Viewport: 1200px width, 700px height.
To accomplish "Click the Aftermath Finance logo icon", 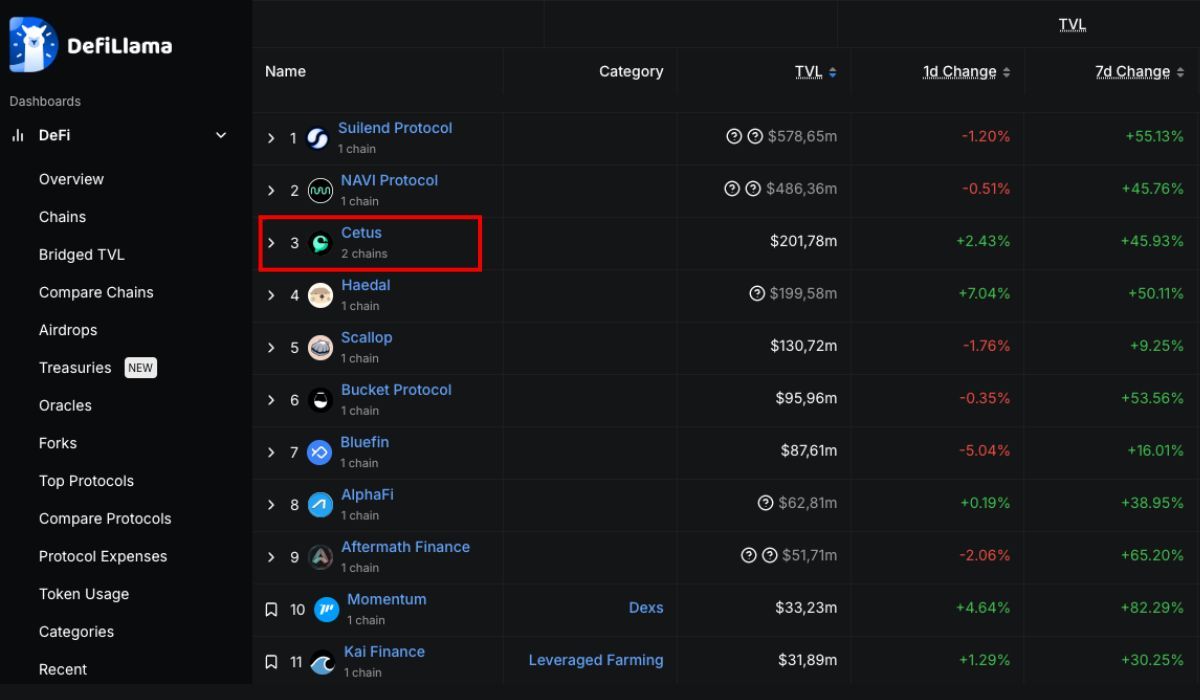I will 320,557.
